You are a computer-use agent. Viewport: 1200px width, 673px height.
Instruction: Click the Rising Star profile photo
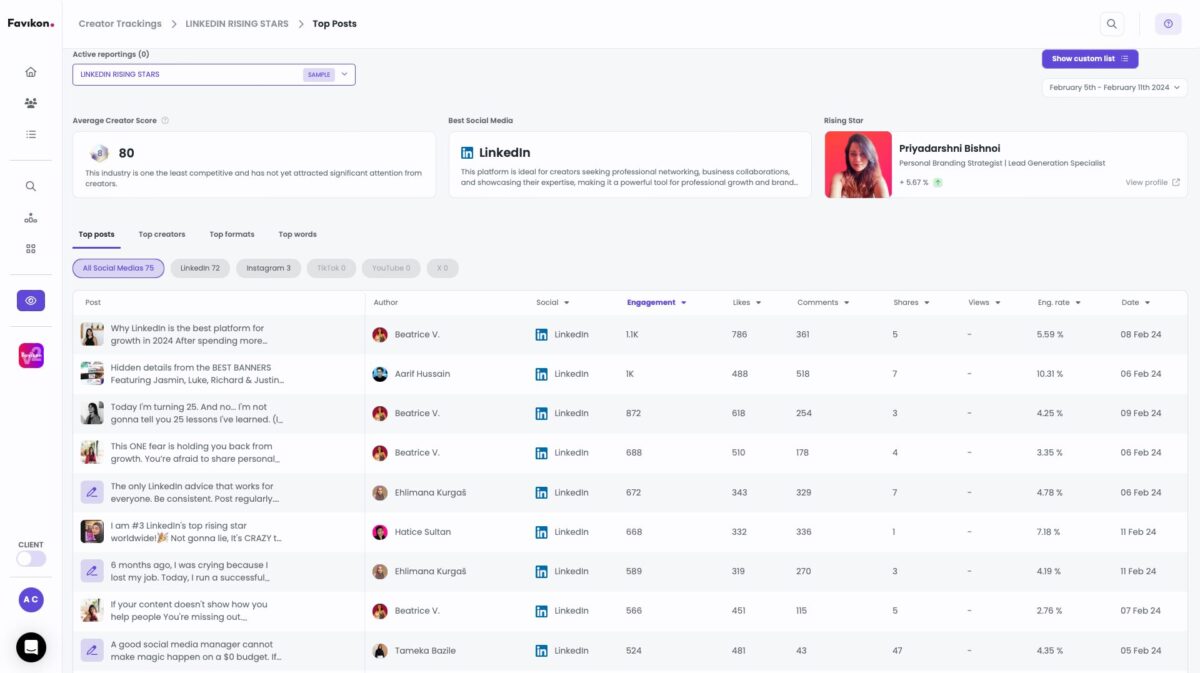click(x=857, y=163)
